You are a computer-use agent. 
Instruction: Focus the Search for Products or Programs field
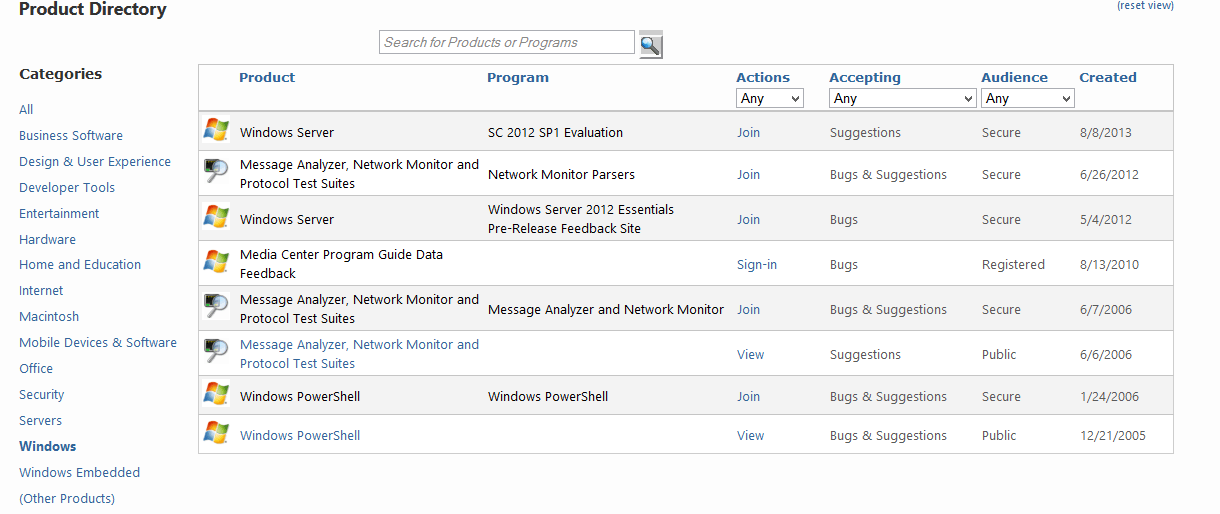click(x=506, y=42)
